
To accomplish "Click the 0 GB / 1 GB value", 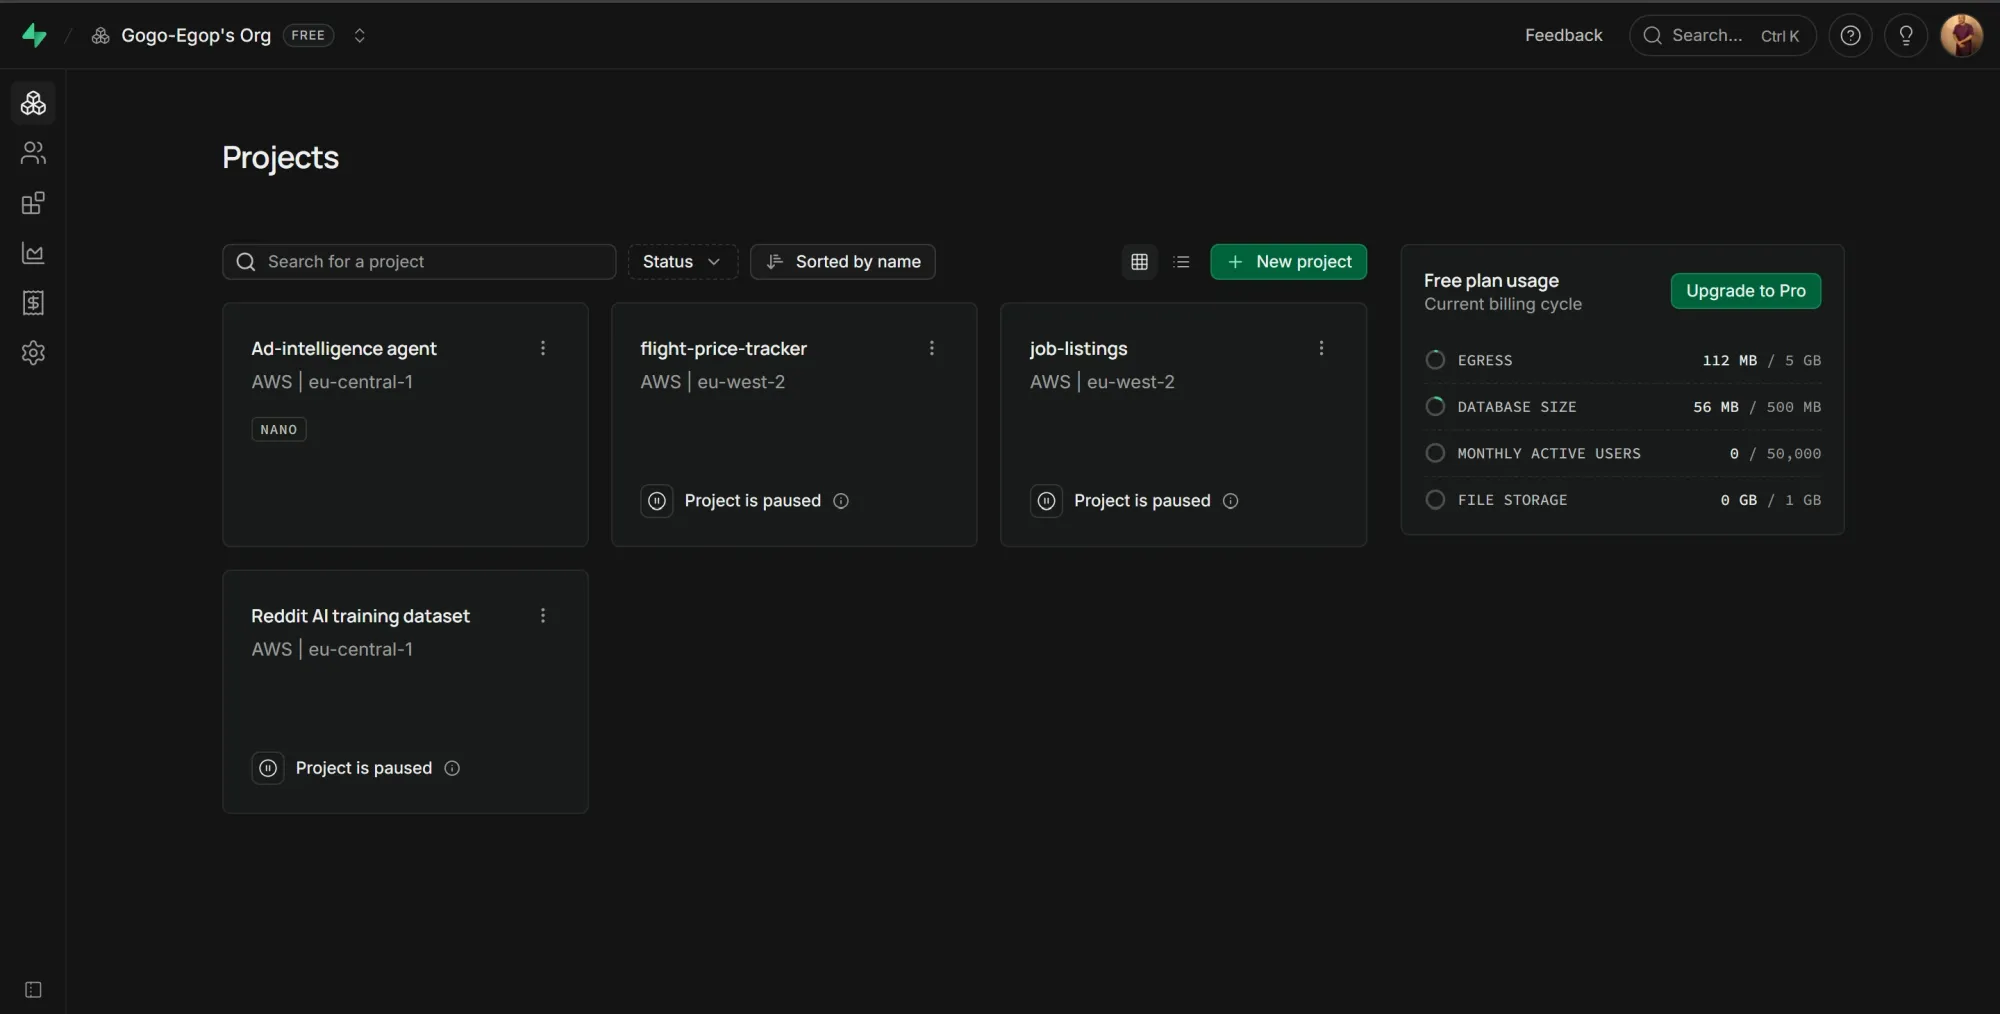I will pyautogui.click(x=1771, y=500).
